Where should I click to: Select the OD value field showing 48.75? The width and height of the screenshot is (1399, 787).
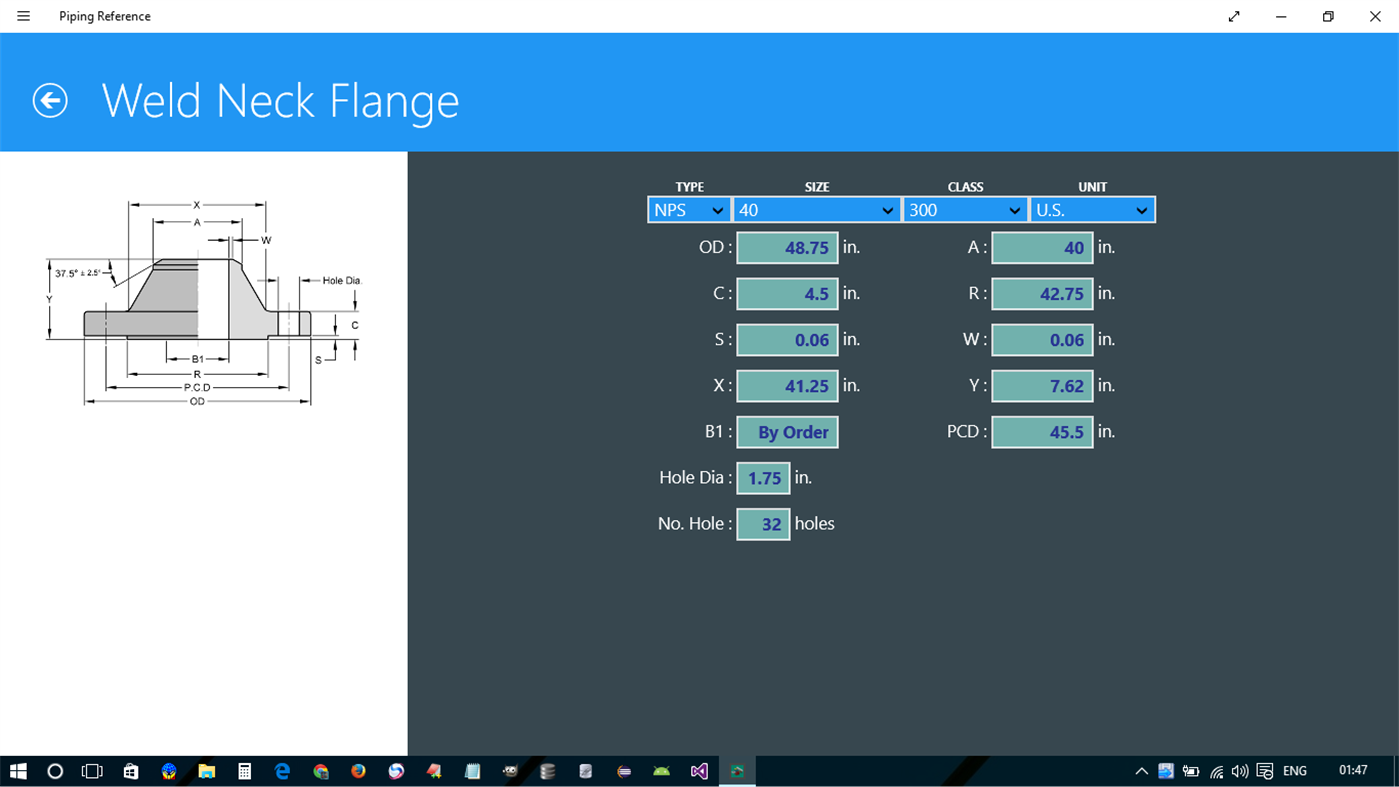(787, 247)
